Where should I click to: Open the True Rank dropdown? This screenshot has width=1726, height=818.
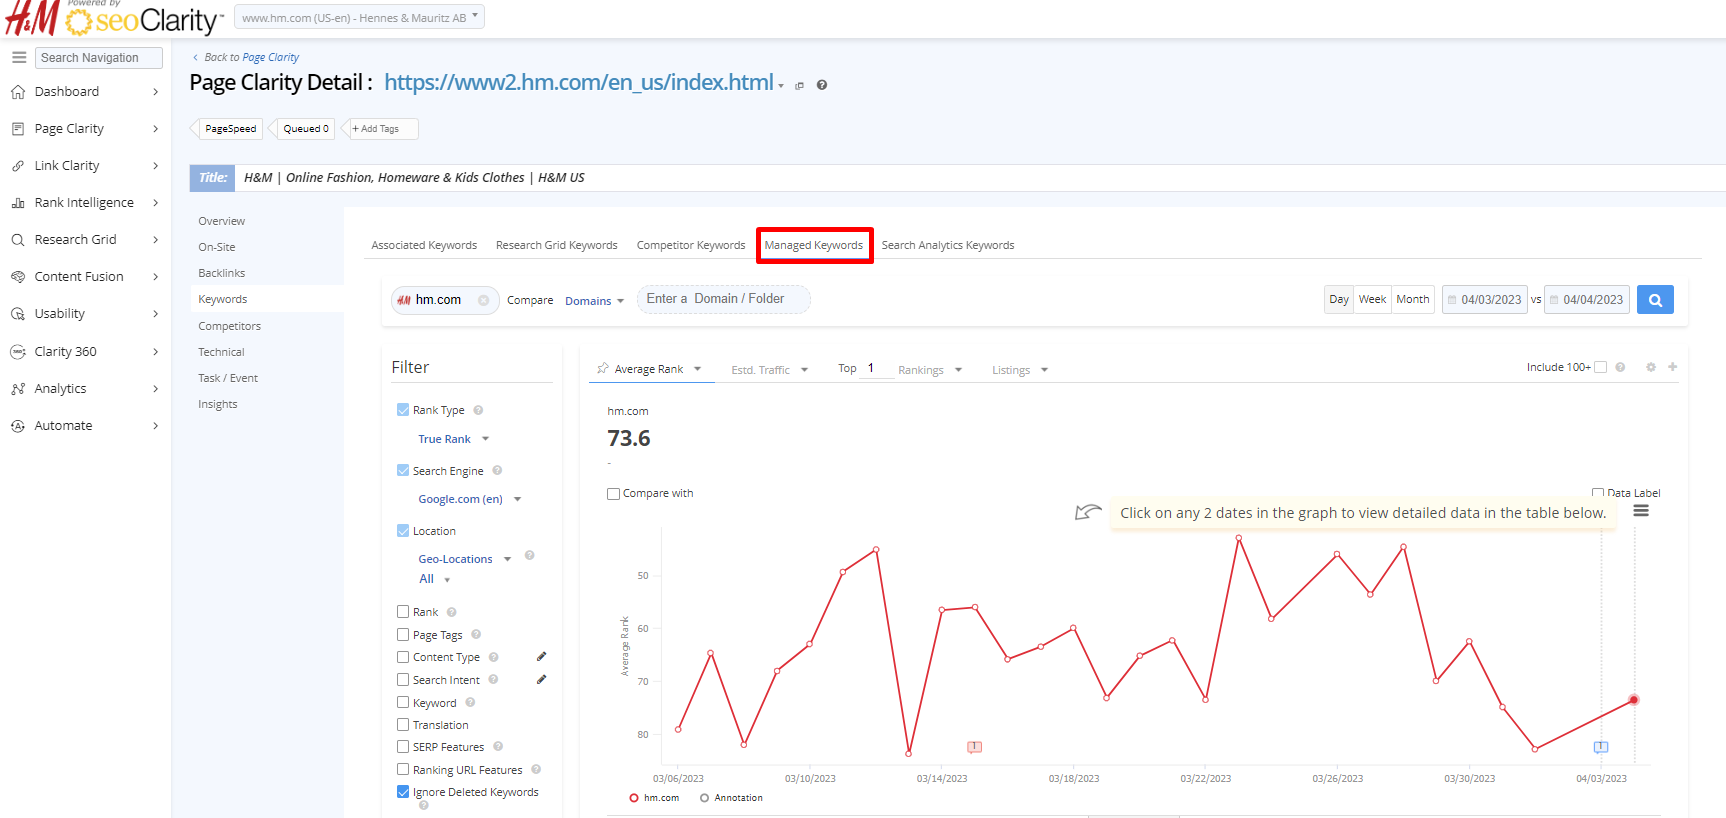453,439
